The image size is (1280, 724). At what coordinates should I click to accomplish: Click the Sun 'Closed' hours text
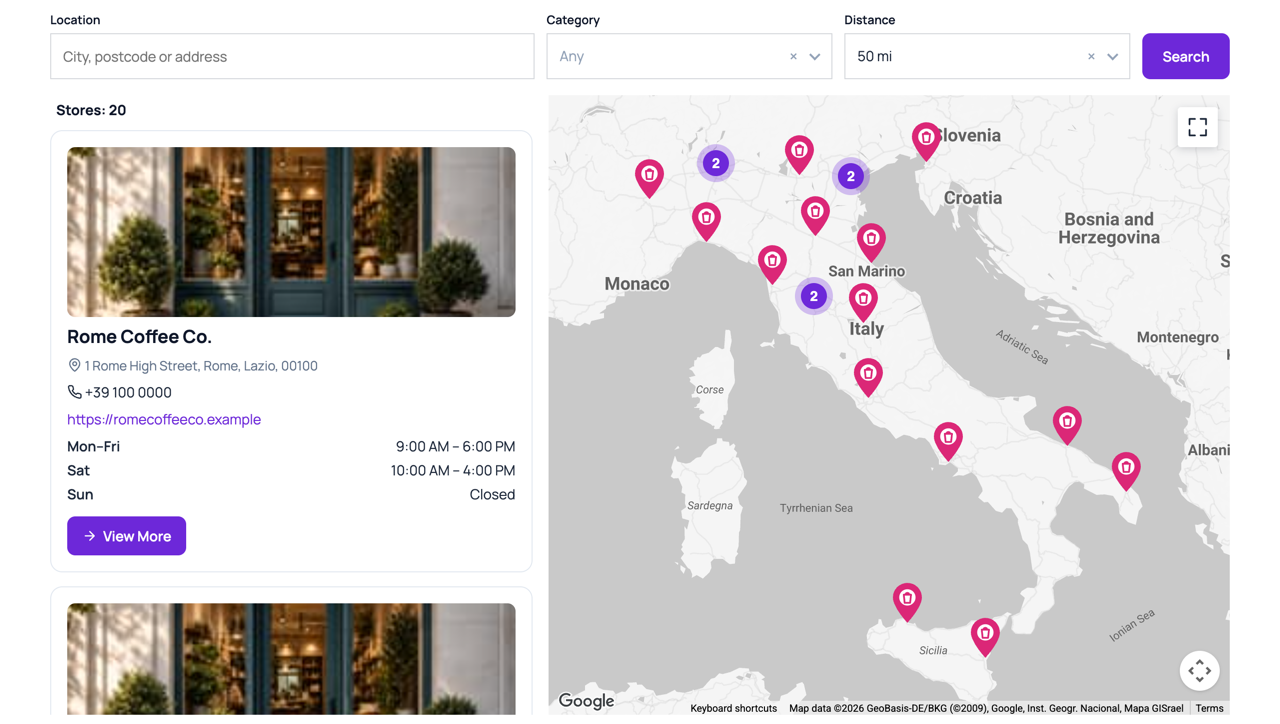click(492, 495)
